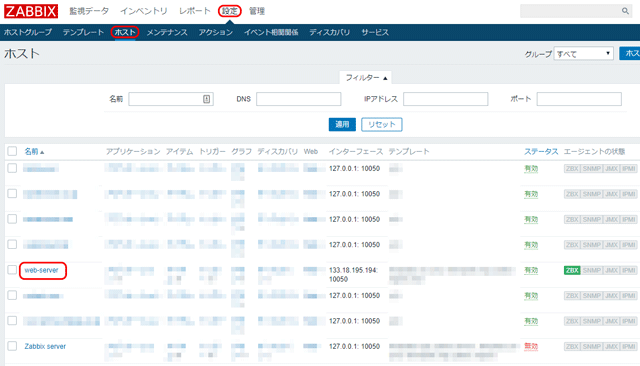The width and height of the screenshot is (640, 366).
Task: Click the DNS filter input field
Action: click(298, 99)
